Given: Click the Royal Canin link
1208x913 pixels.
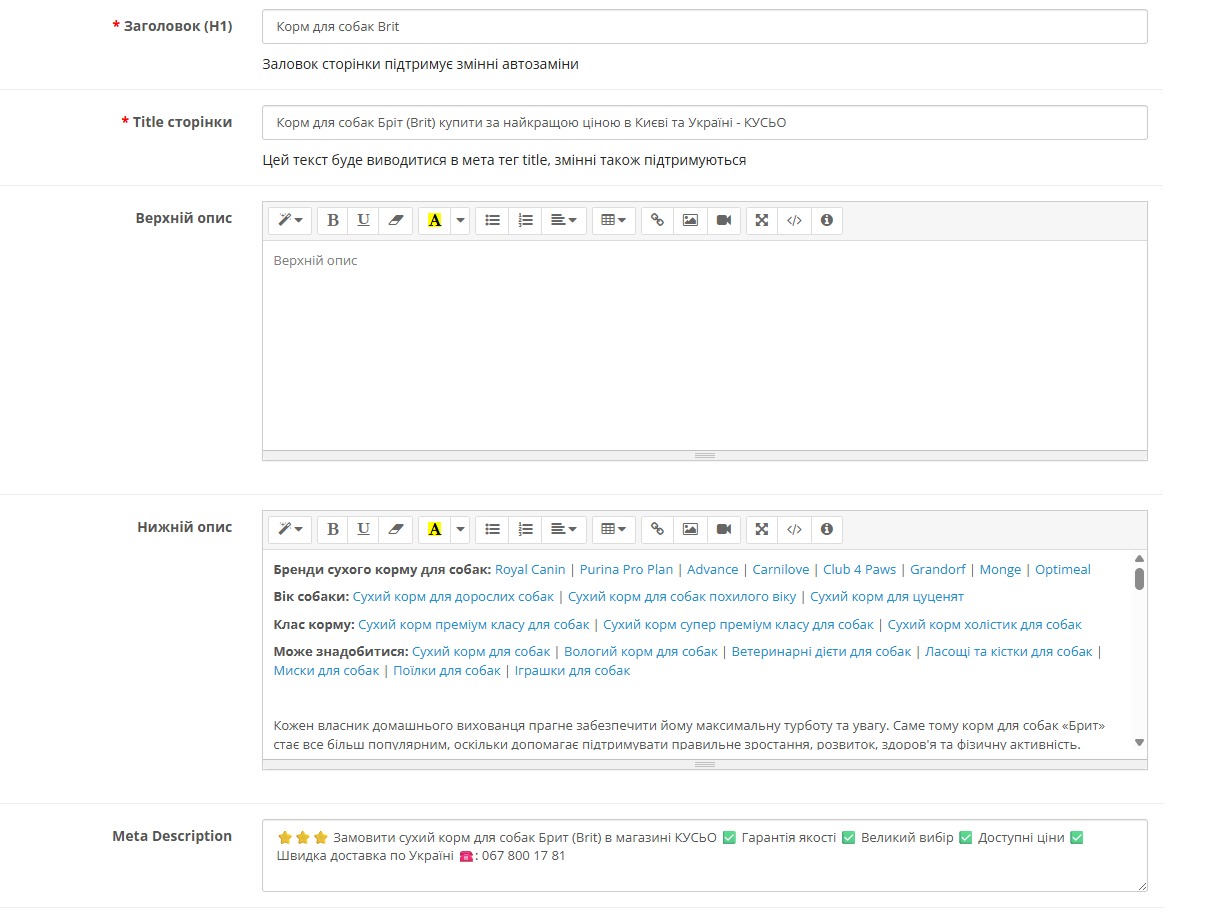Looking at the screenshot, I should (530, 570).
